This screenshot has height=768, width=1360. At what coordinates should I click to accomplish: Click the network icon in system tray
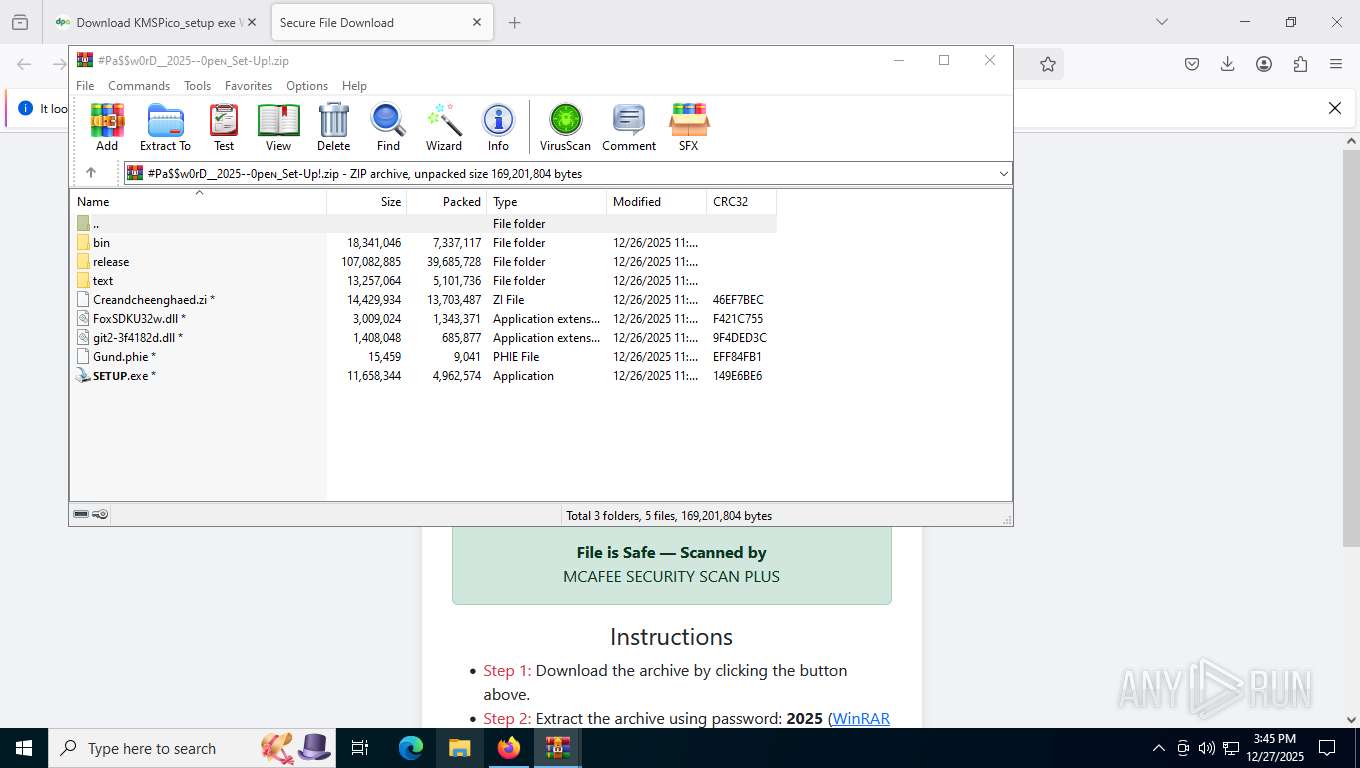pyautogui.click(x=1229, y=748)
